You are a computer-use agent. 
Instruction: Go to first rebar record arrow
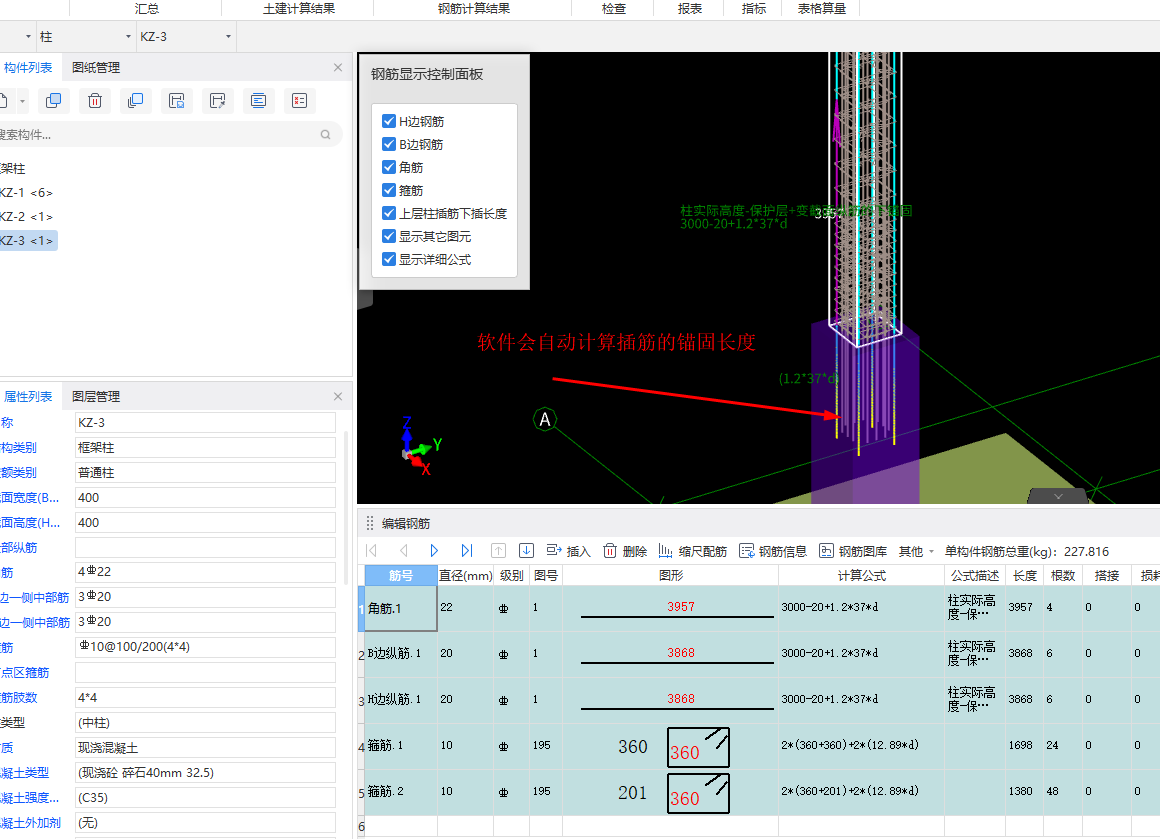tap(372, 550)
